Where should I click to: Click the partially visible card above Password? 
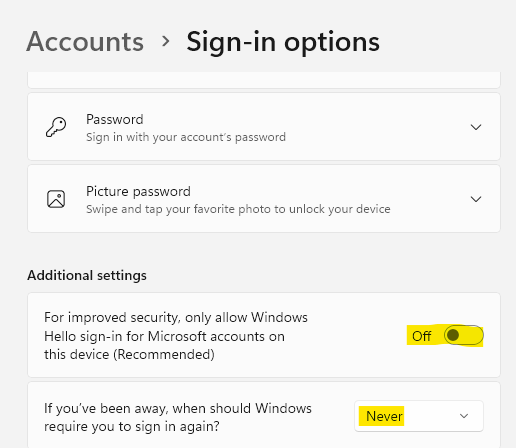[x=264, y=80]
